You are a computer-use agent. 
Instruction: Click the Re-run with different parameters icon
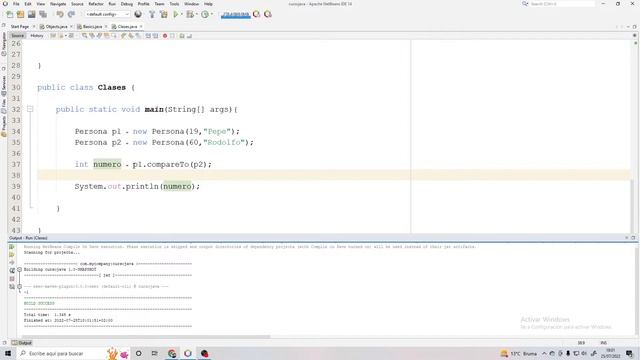point(11,255)
